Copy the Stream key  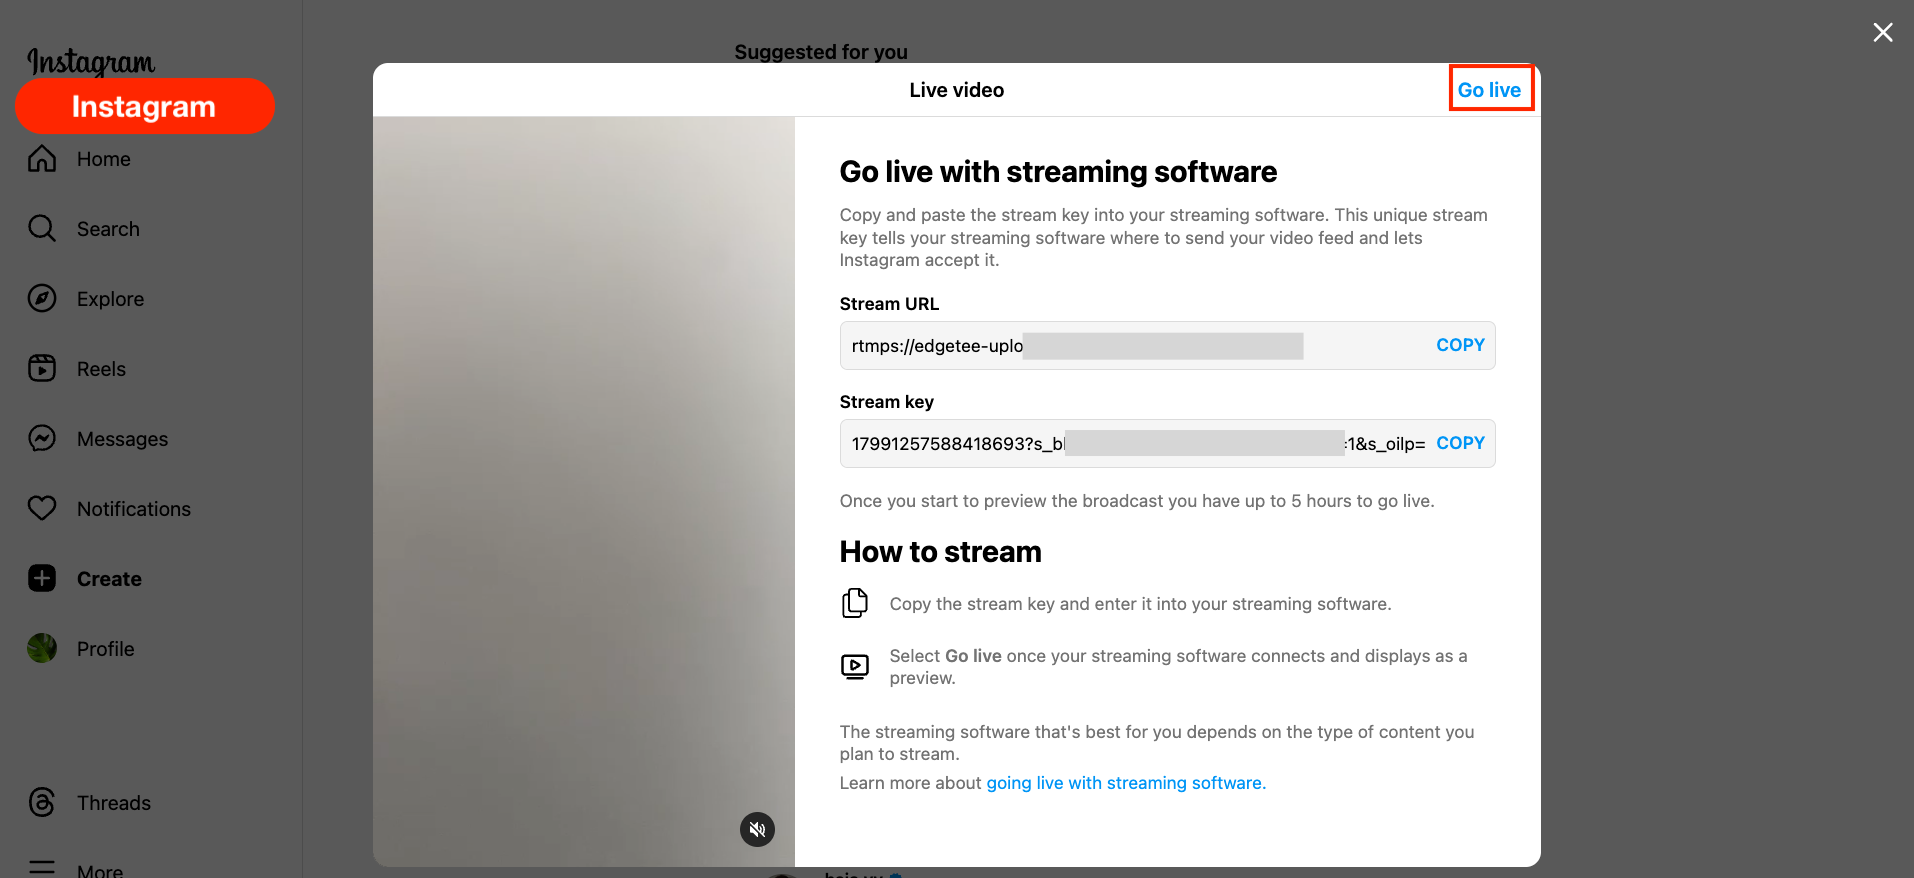pos(1460,443)
